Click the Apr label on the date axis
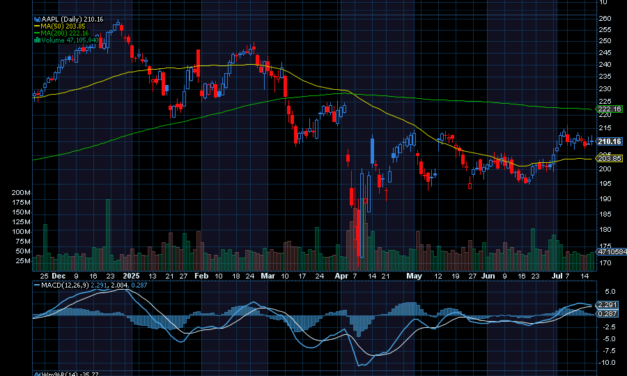The width and height of the screenshot is (627, 376). click(341, 276)
